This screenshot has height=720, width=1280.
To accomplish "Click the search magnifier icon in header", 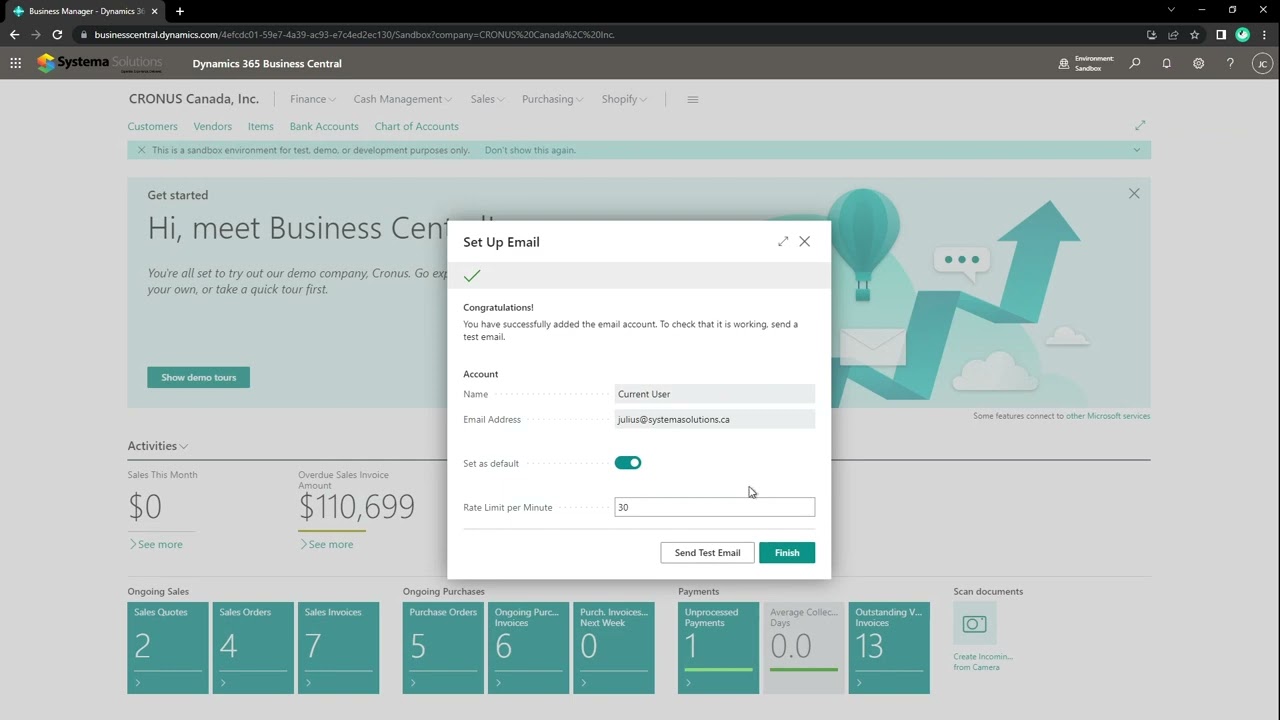I will click(x=1135, y=63).
